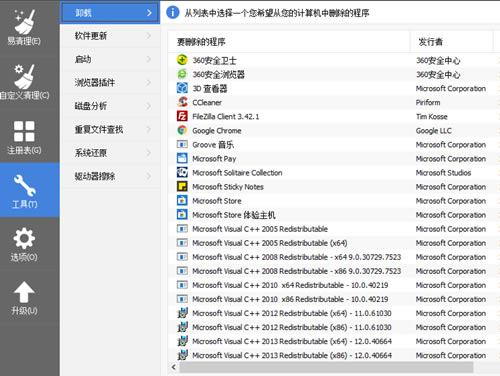Select the 360安全卫士 program icon
The height and width of the screenshot is (376, 500).
pos(182,60)
